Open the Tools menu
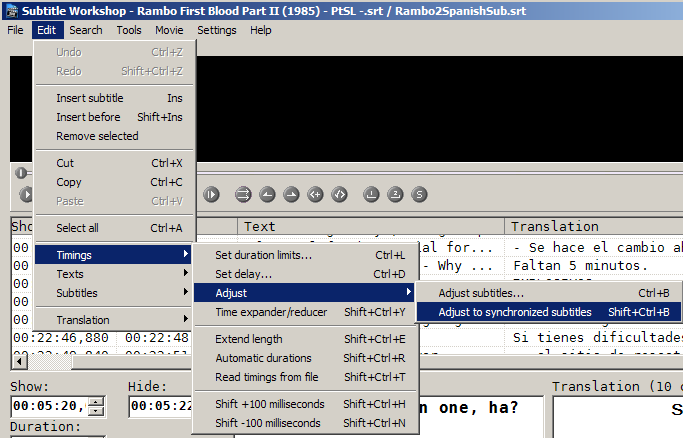The width and height of the screenshot is (683, 438). [x=129, y=30]
